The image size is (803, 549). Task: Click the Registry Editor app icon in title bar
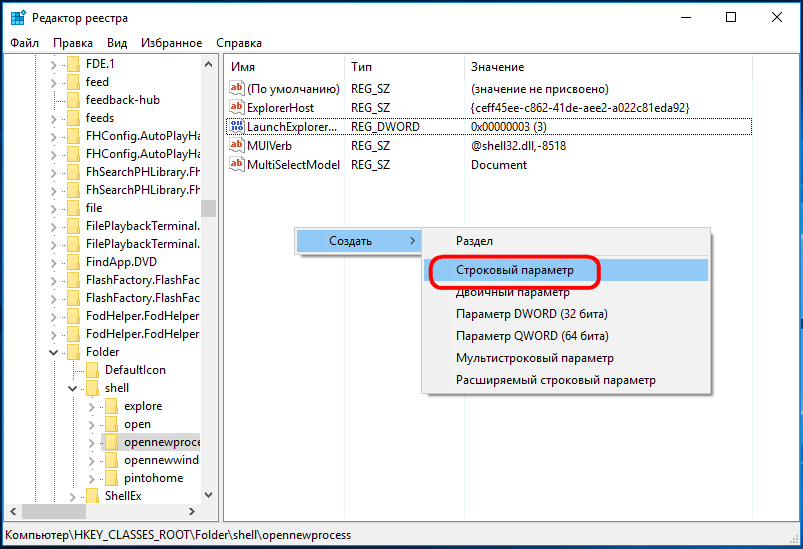[18, 17]
